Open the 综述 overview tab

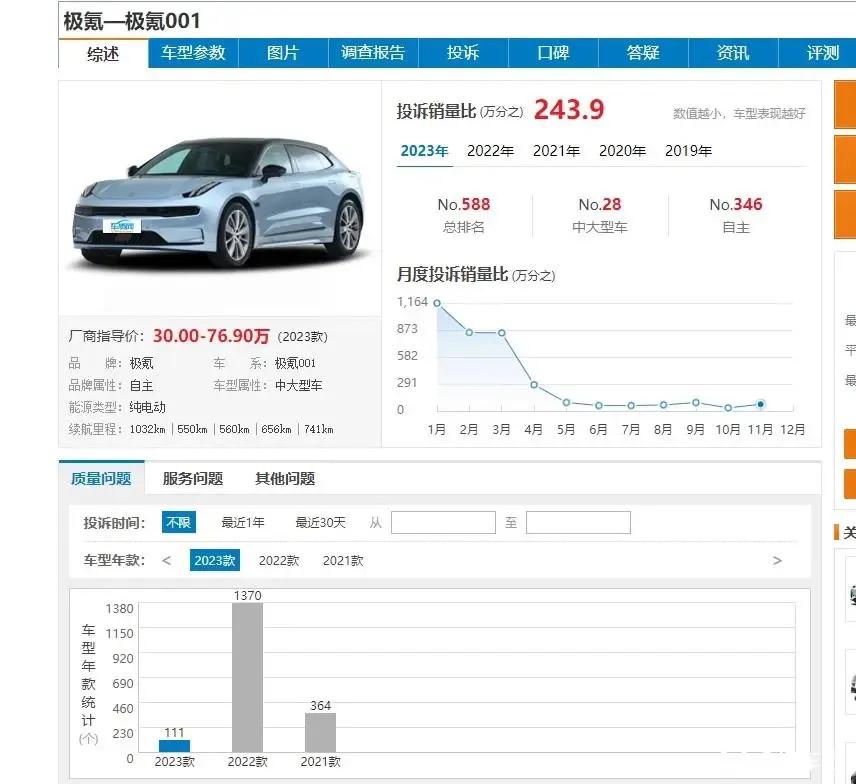pos(103,54)
